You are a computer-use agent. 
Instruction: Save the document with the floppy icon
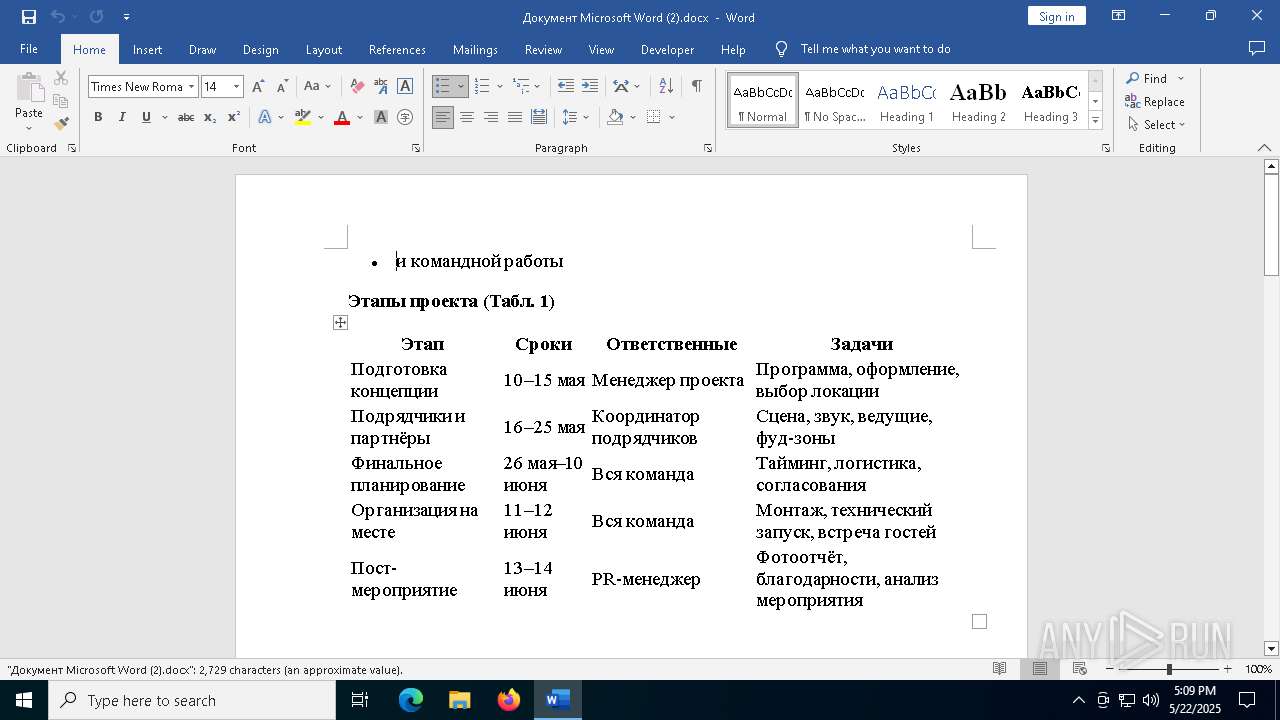click(29, 17)
